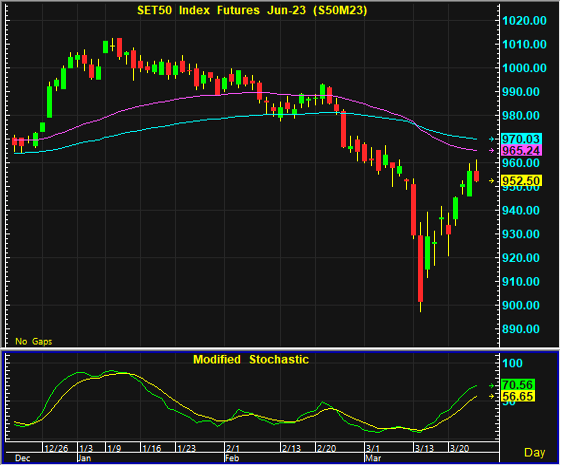561x466 pixels.
Task: Click the 900.00 price axis label
Action: click(521, 305)
